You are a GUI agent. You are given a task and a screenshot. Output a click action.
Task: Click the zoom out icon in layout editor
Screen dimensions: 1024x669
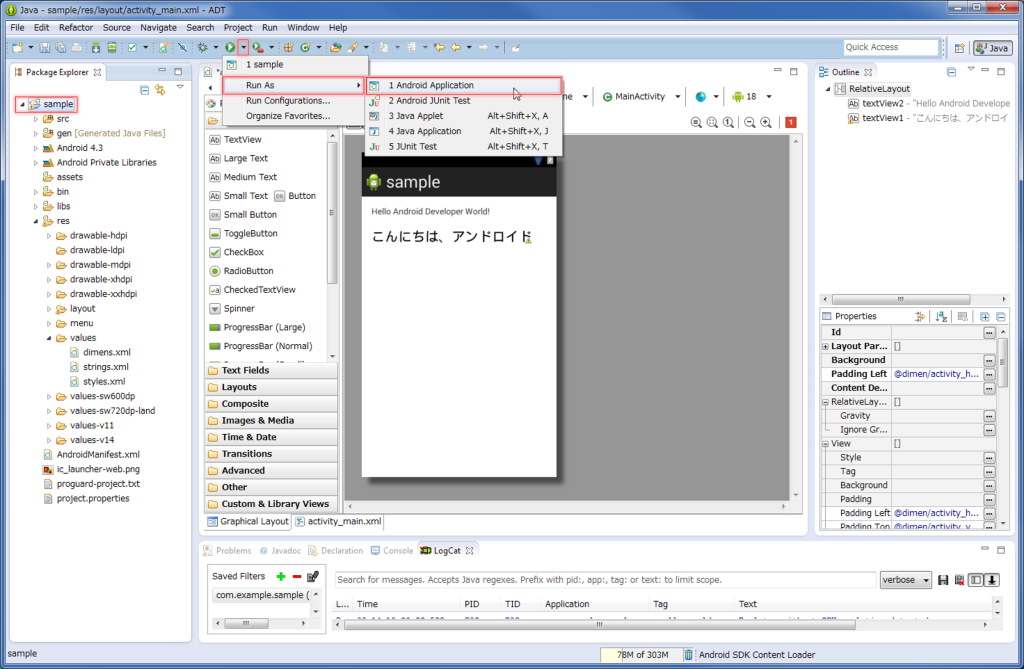pyautogui.click(x=750, y=122)
